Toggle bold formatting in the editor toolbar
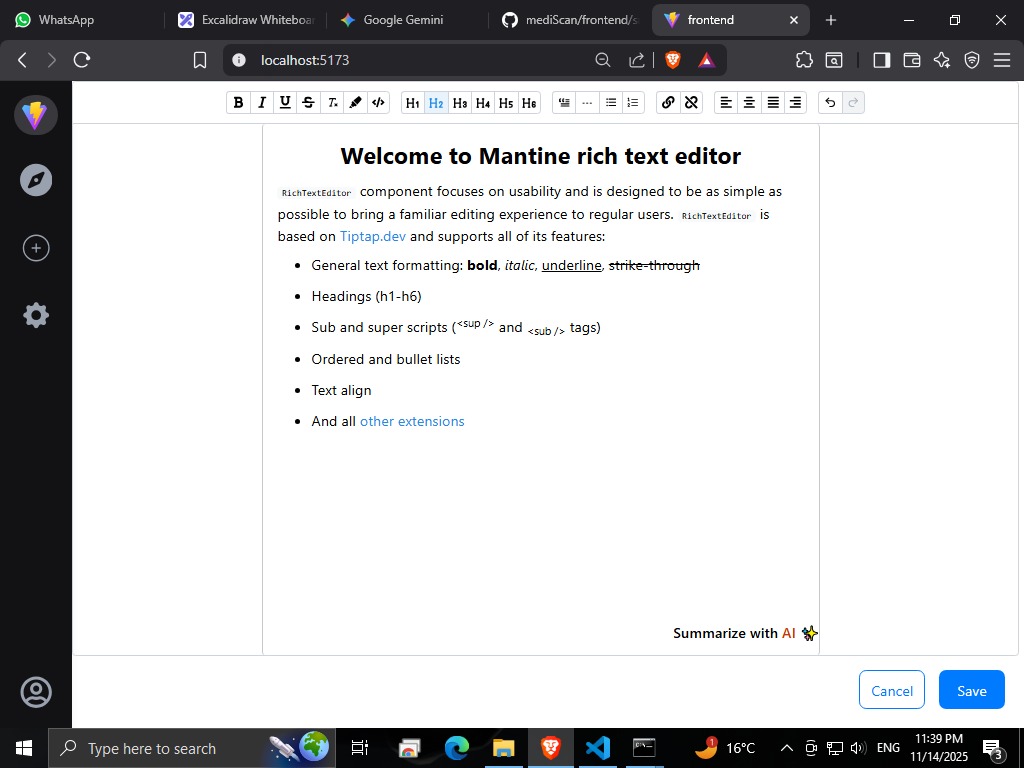 tap(238, 102)
